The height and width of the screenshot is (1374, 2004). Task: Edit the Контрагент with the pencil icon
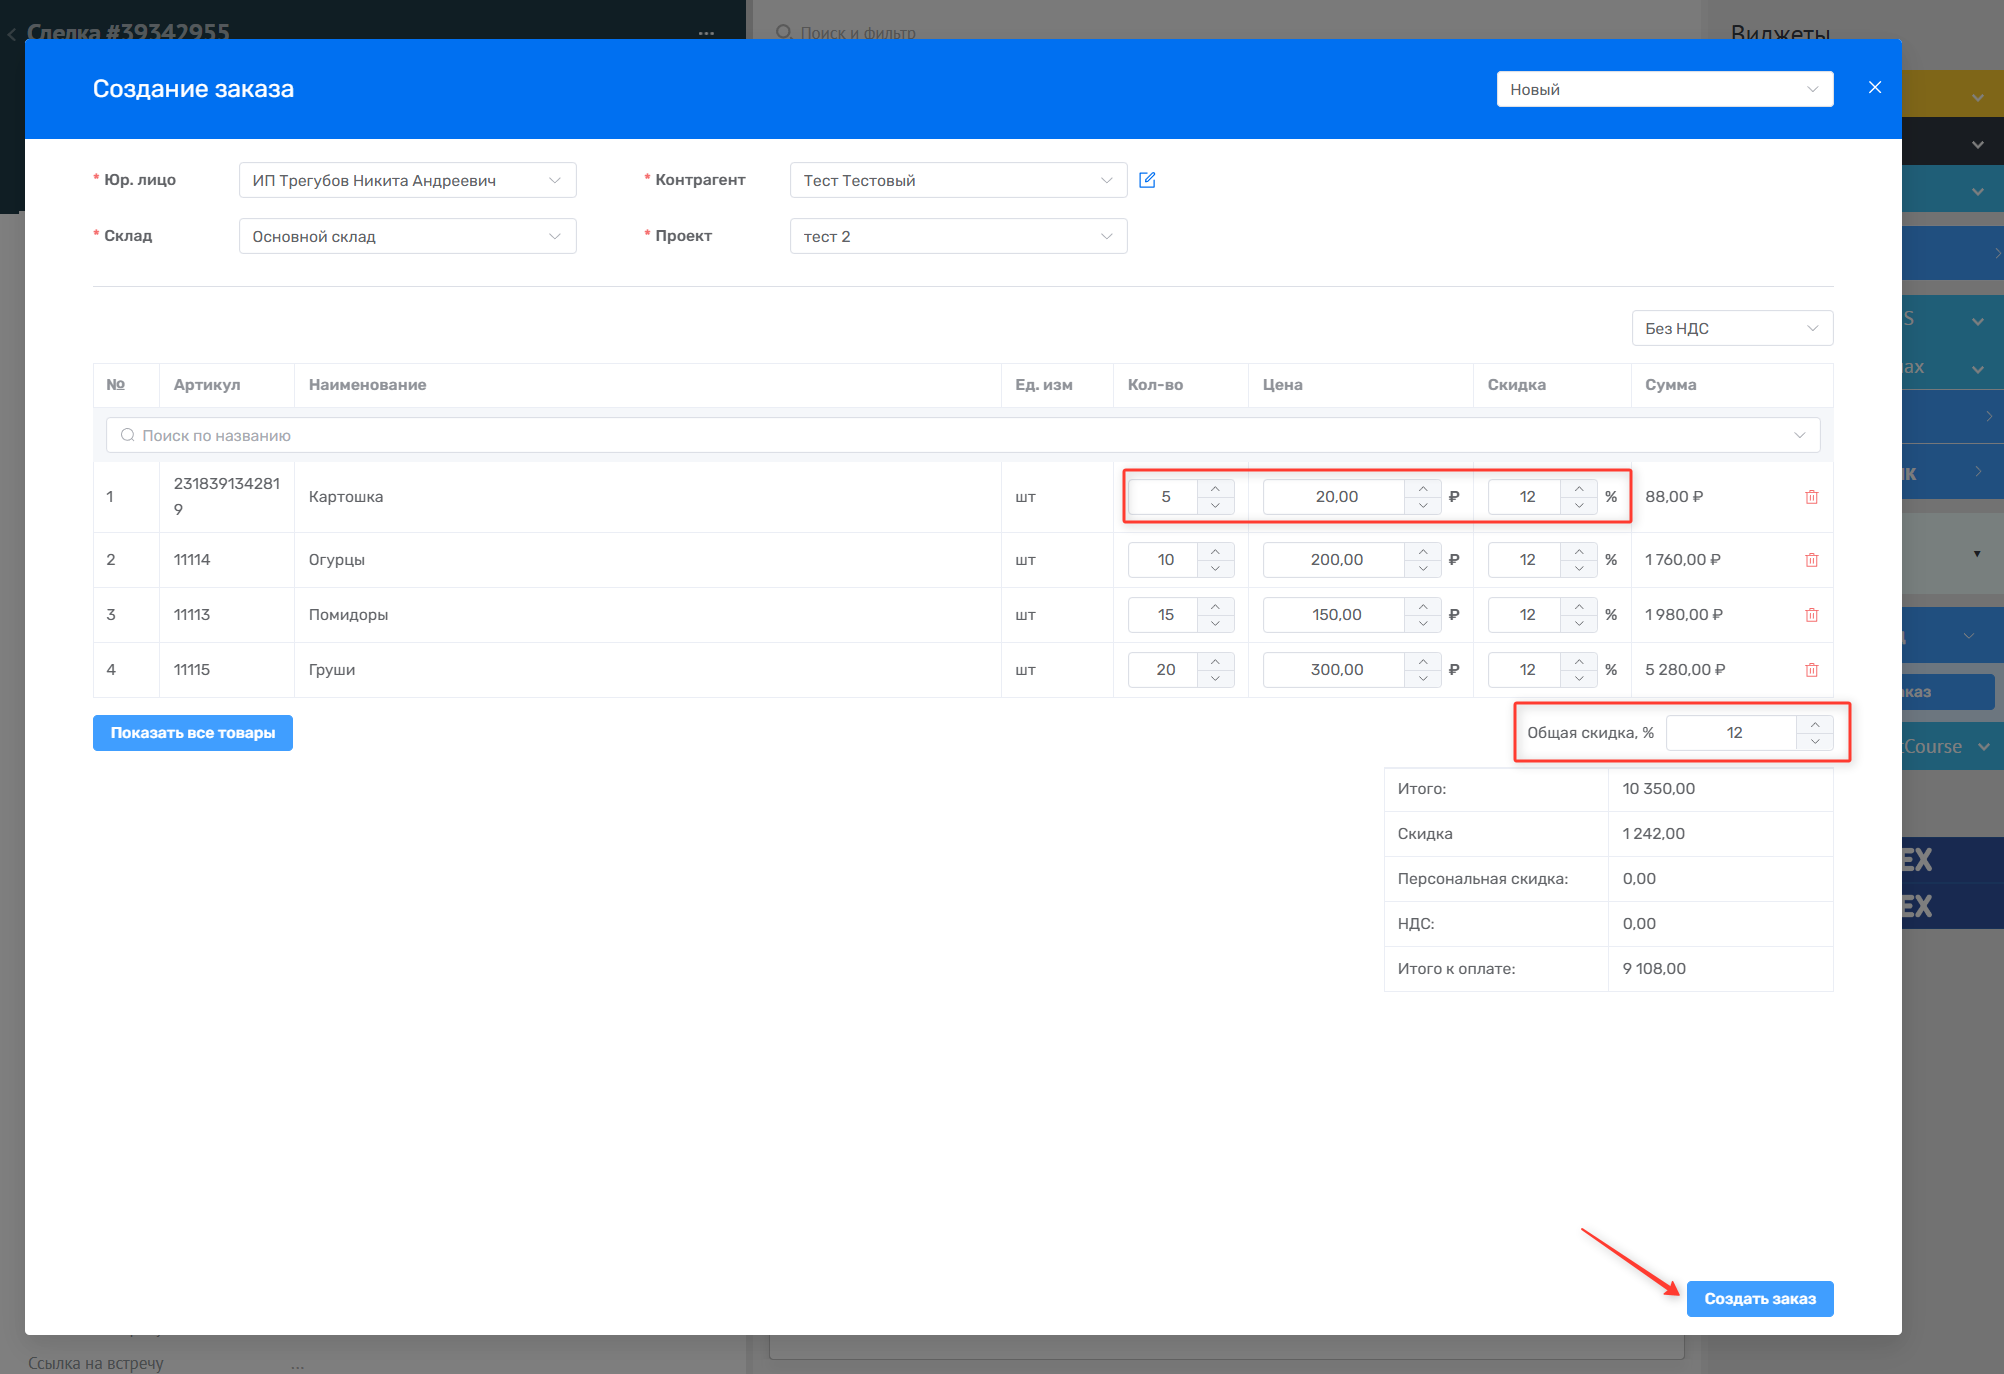pyautogui.click(x=1147, y=180)
